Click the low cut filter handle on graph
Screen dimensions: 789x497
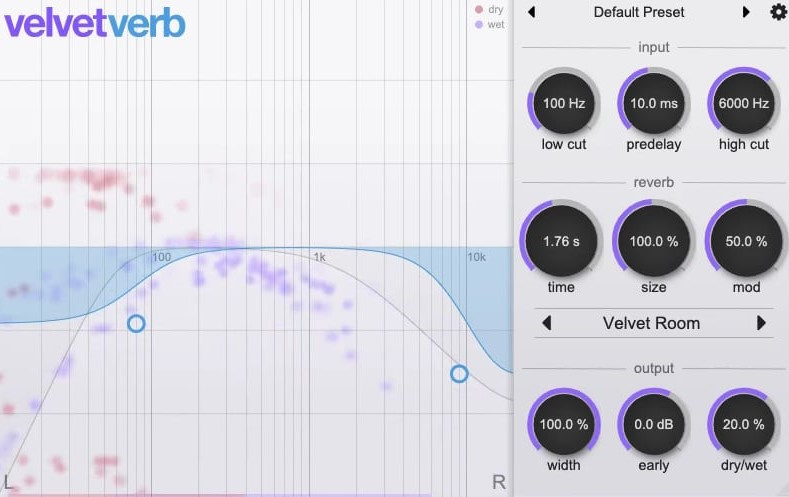136,323
